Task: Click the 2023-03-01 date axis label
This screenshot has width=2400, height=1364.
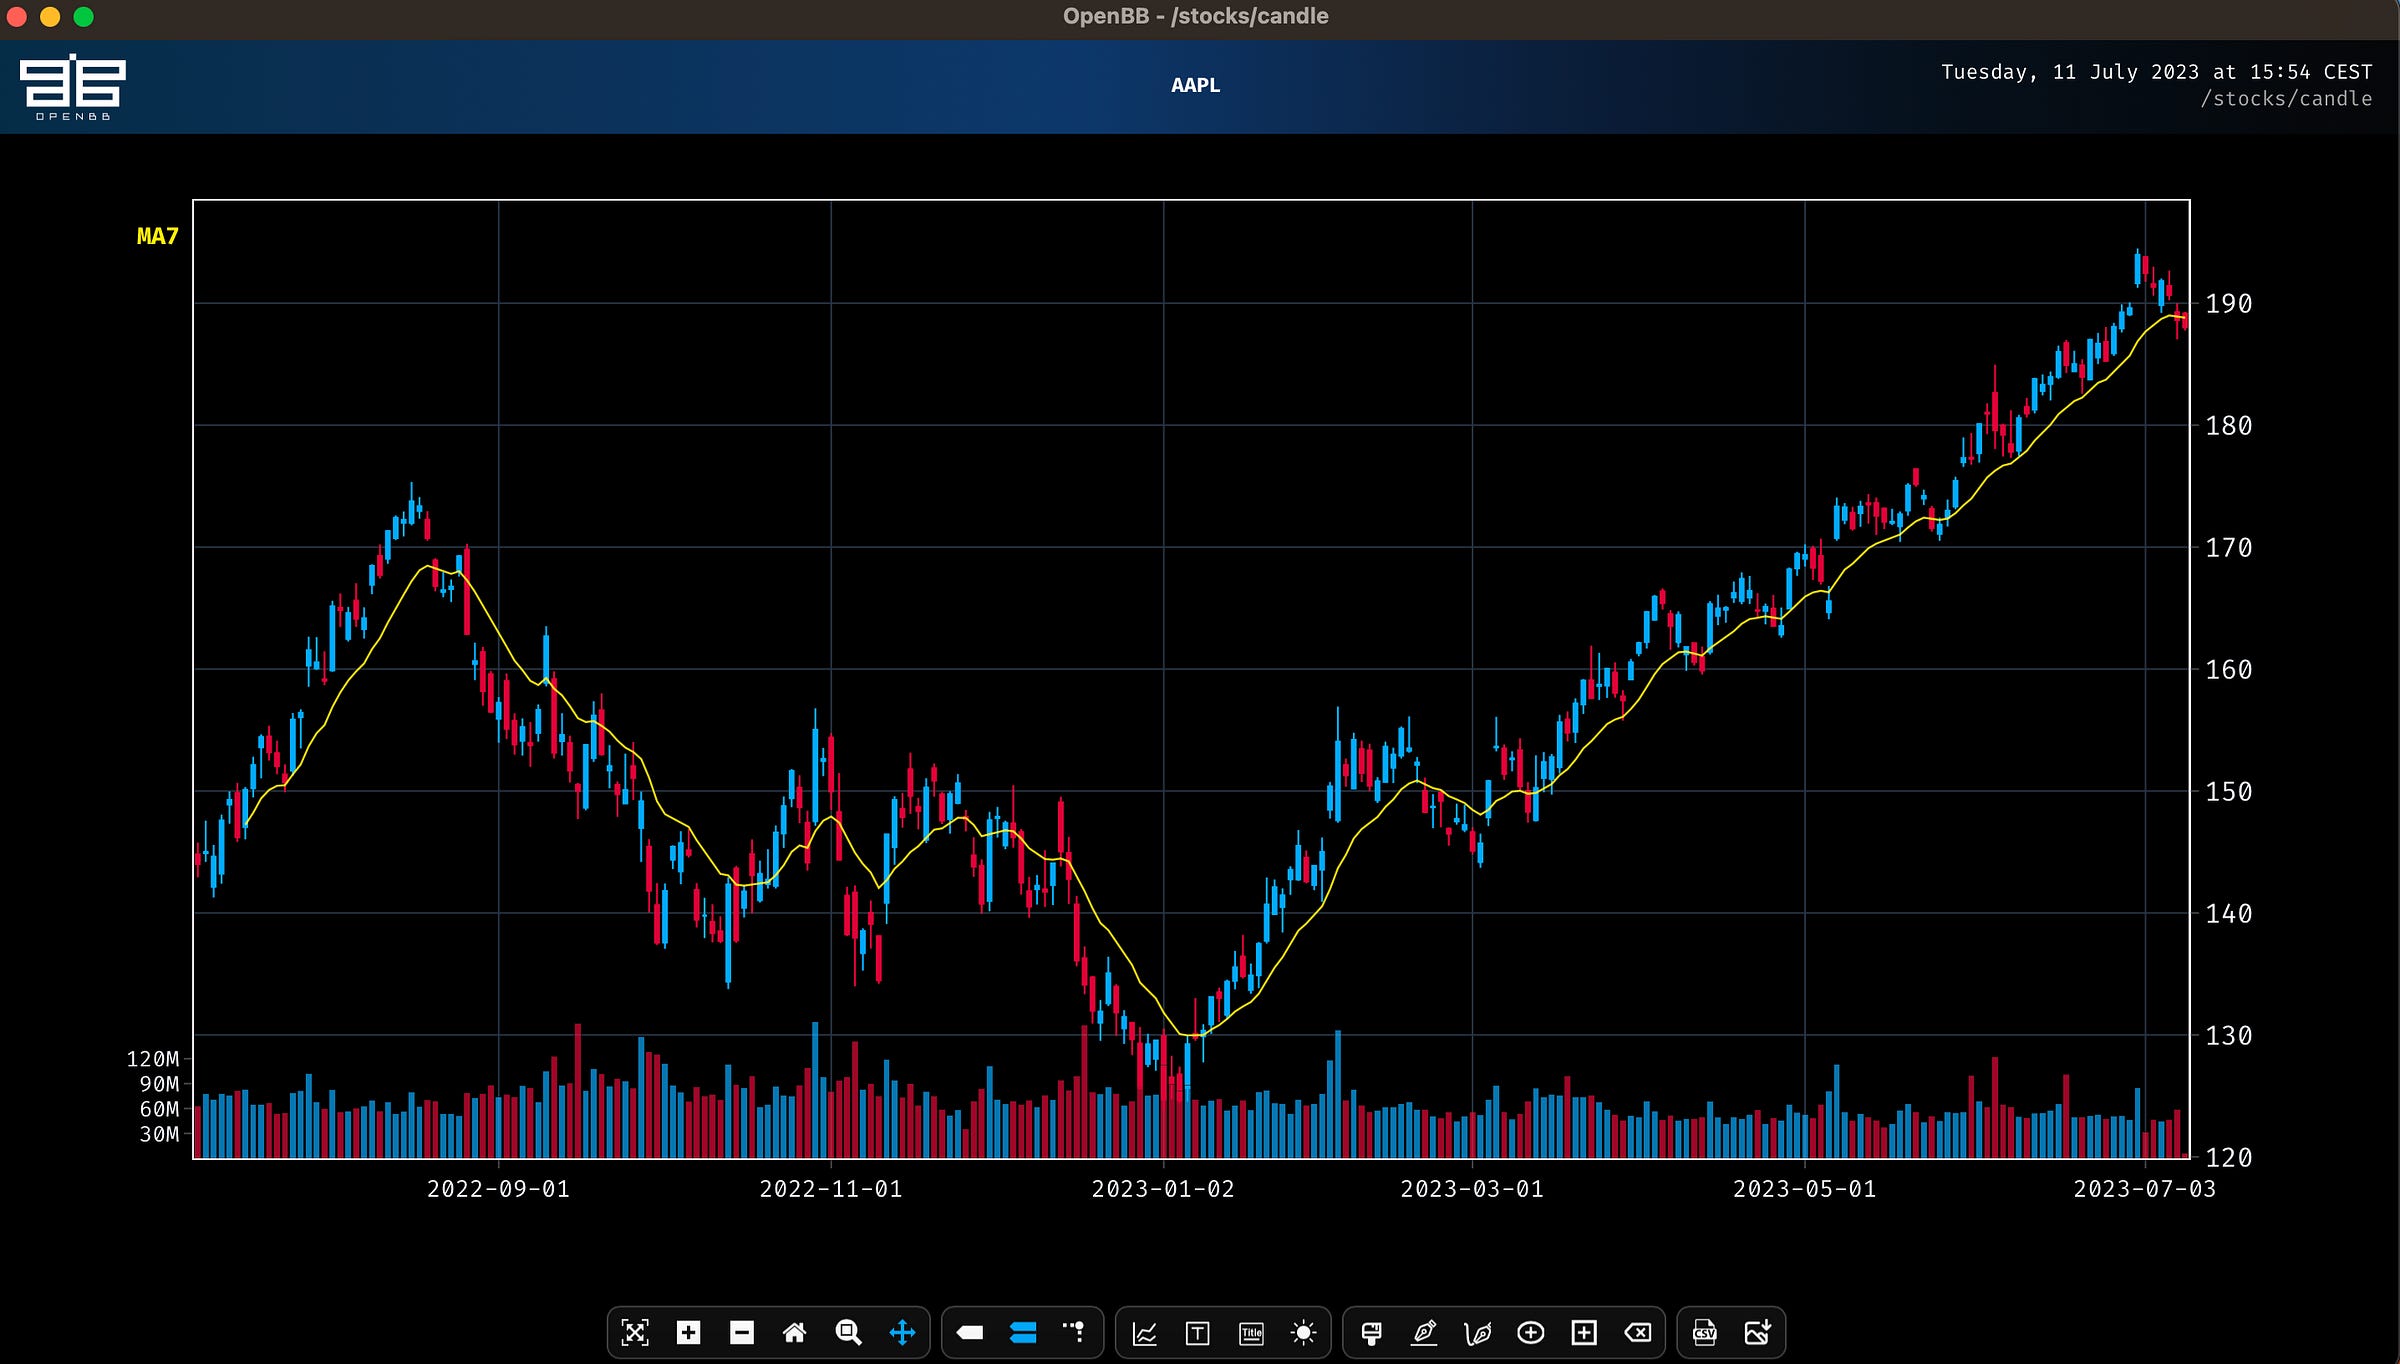Action: click(x=1471, y=1189)
